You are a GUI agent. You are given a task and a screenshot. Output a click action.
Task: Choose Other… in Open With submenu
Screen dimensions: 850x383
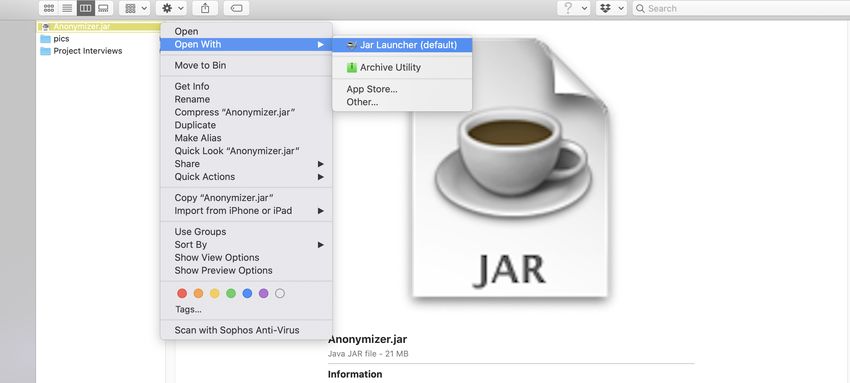tap(402, 102)
